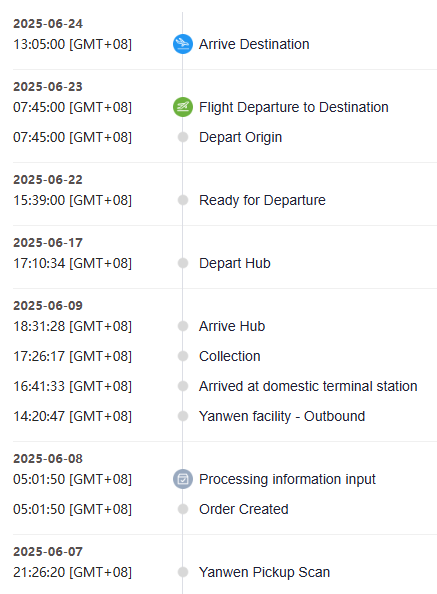Image resolution: width=437 pixels, height=594 pixels.
Task: Select the Arrive Hub timeline dot
Action: [x=183, y=326]
